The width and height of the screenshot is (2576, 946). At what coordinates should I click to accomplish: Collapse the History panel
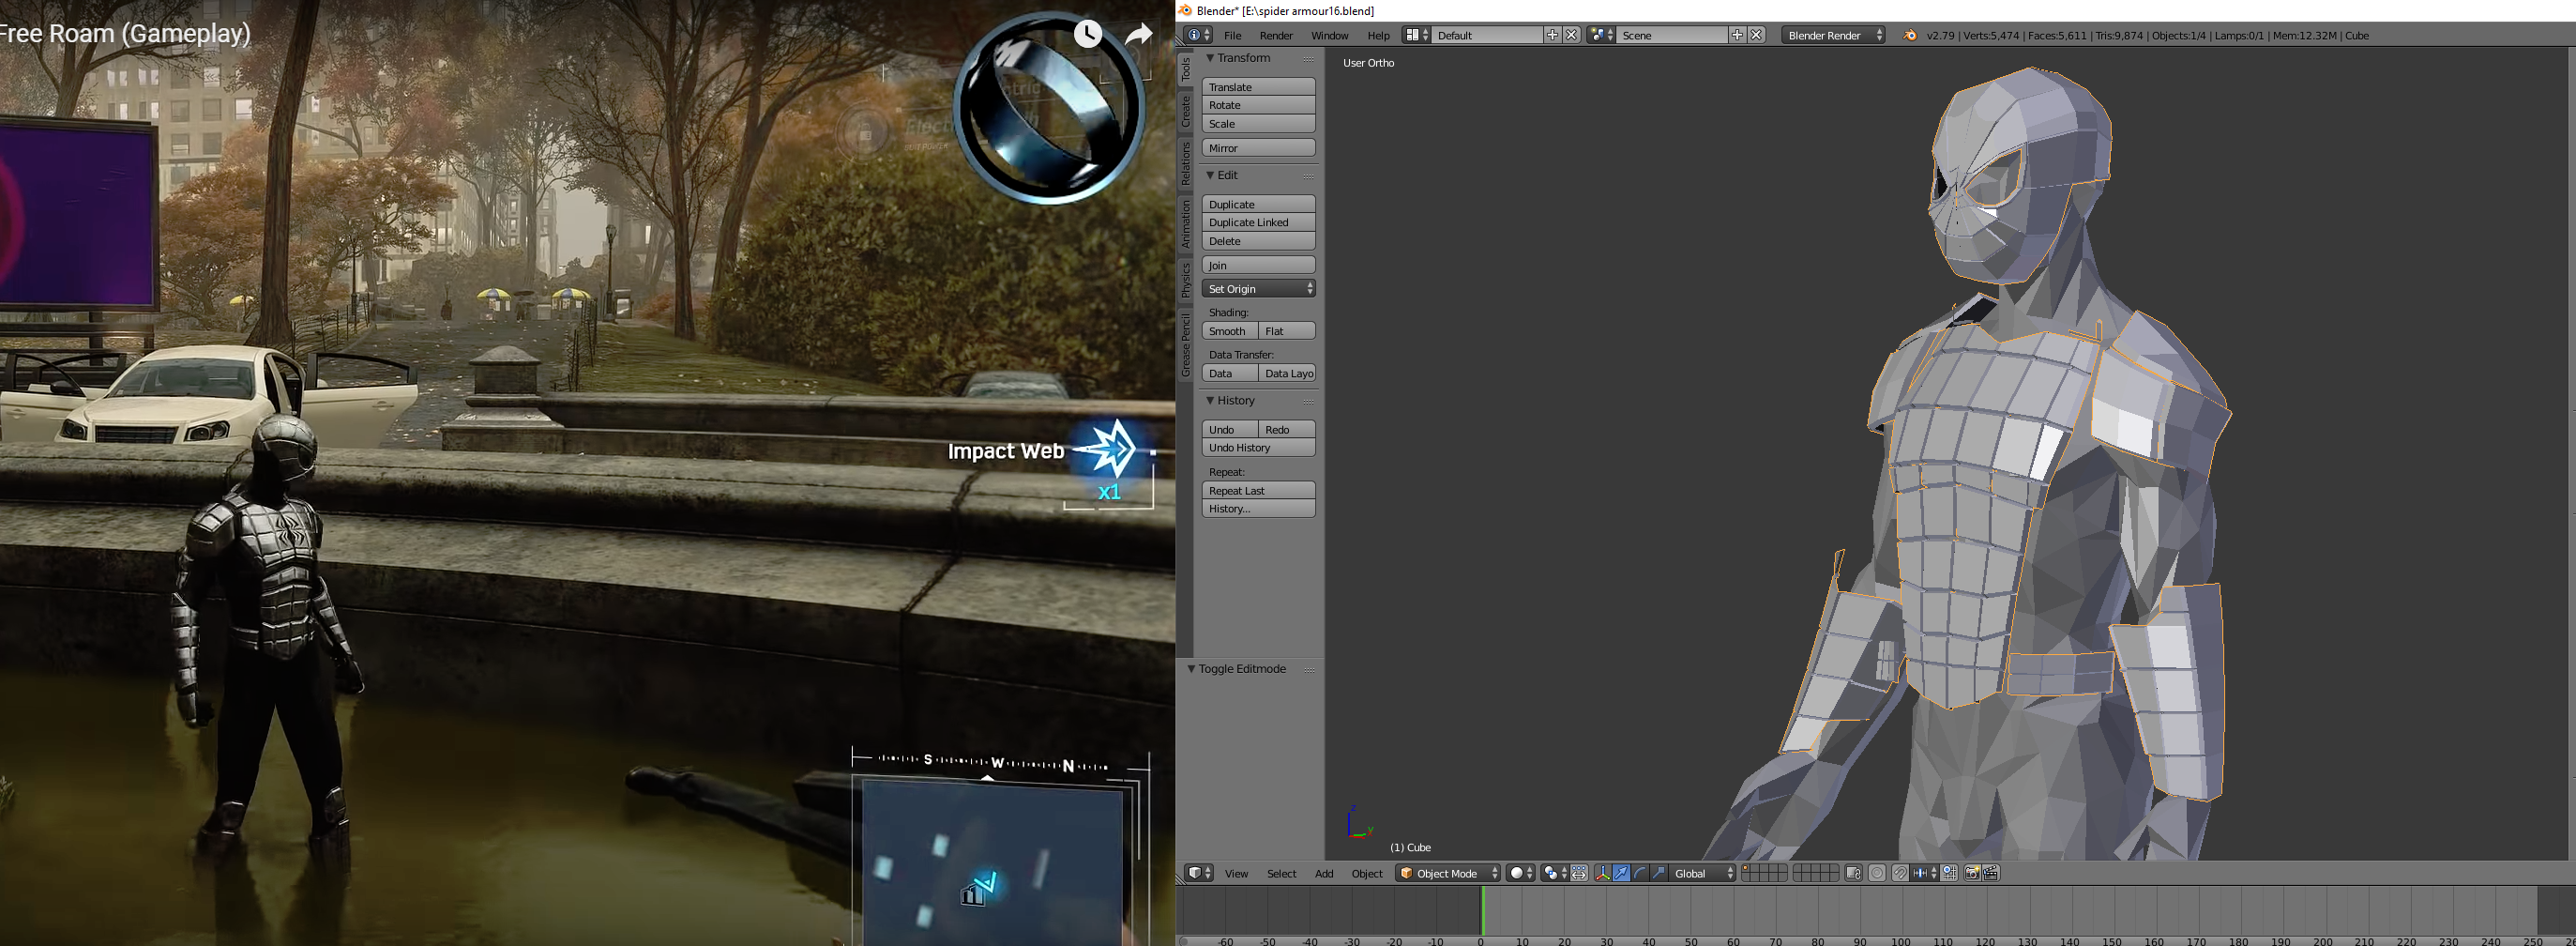(1210, 400)
